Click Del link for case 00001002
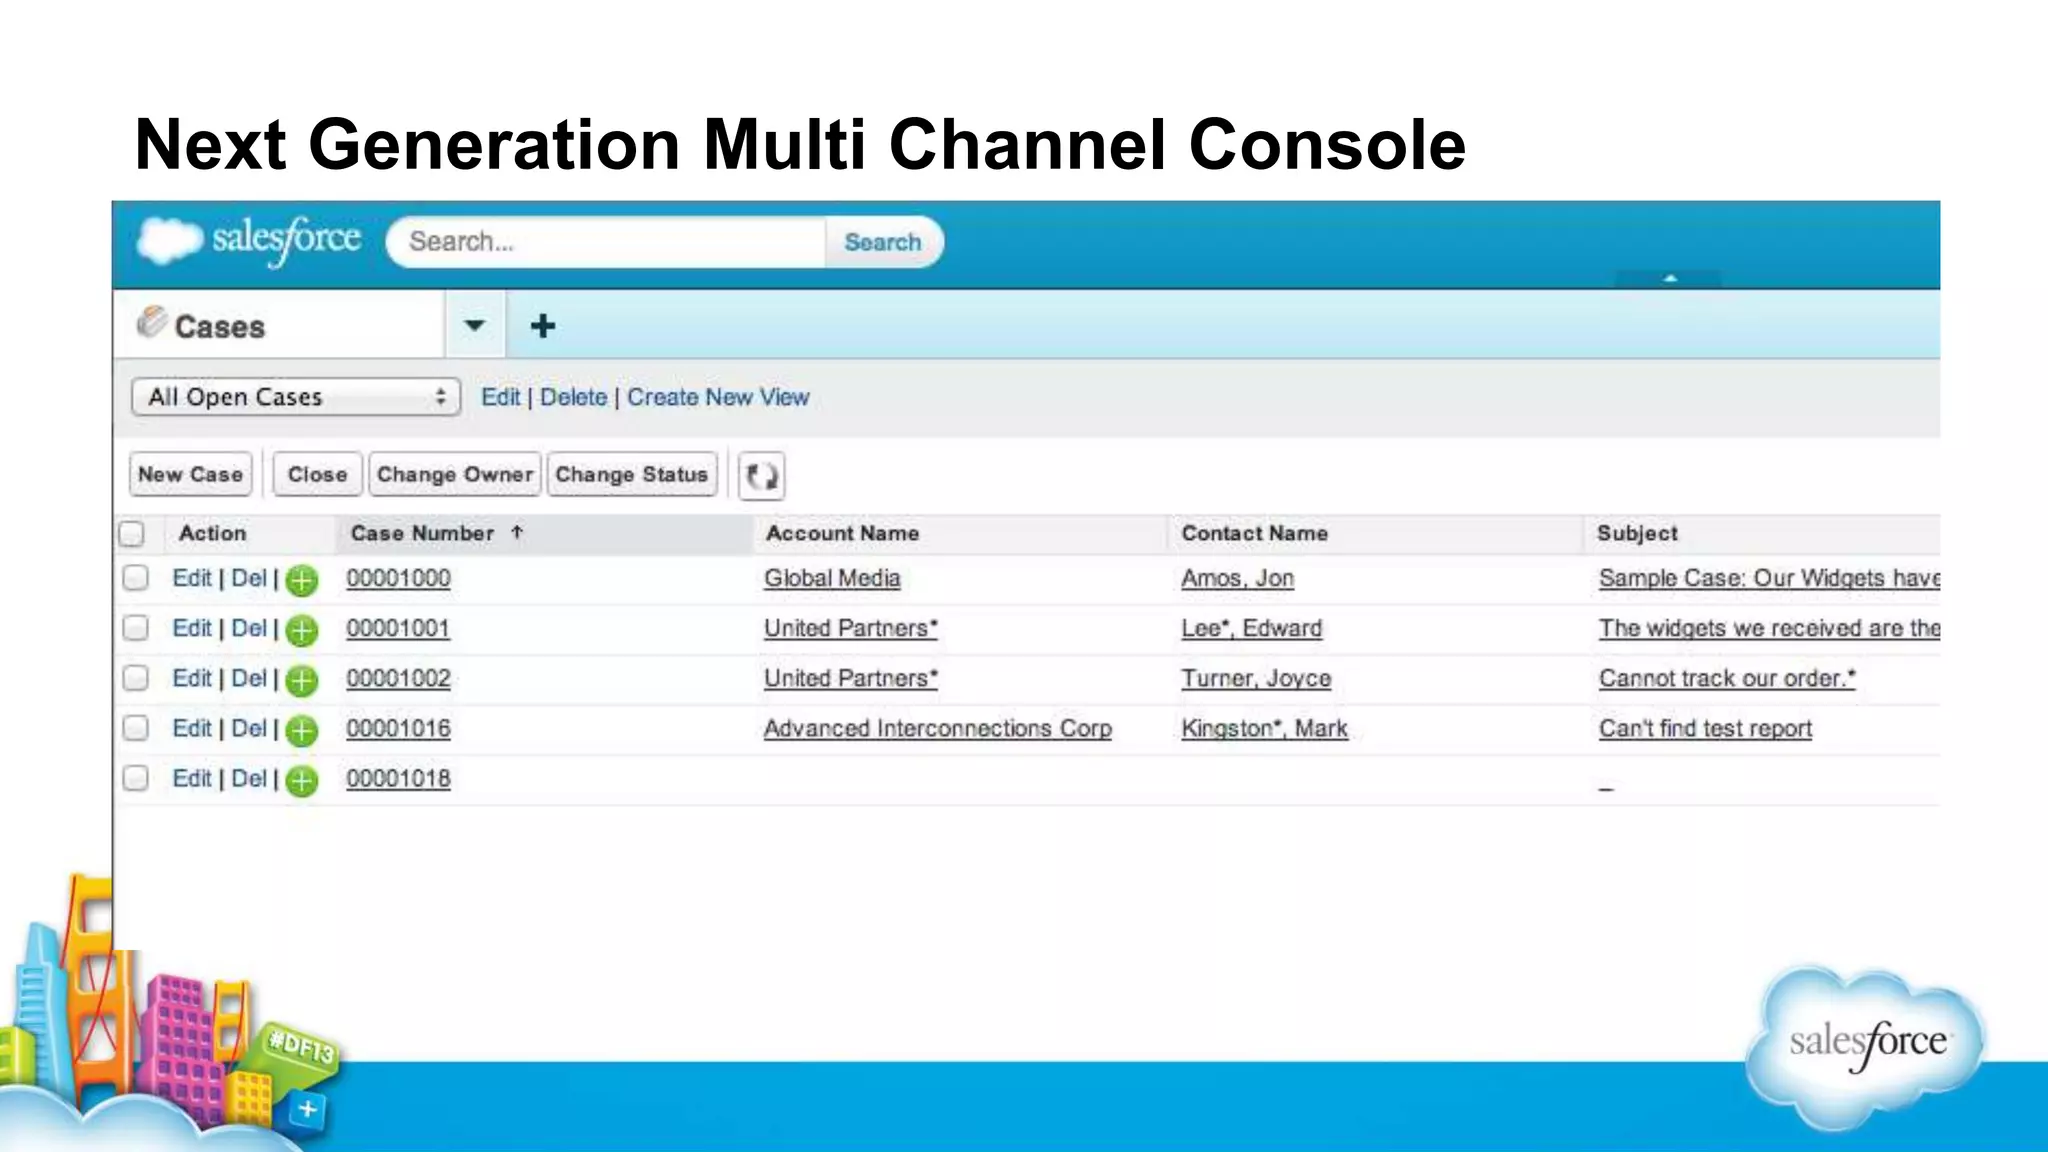 coord(249,678)
